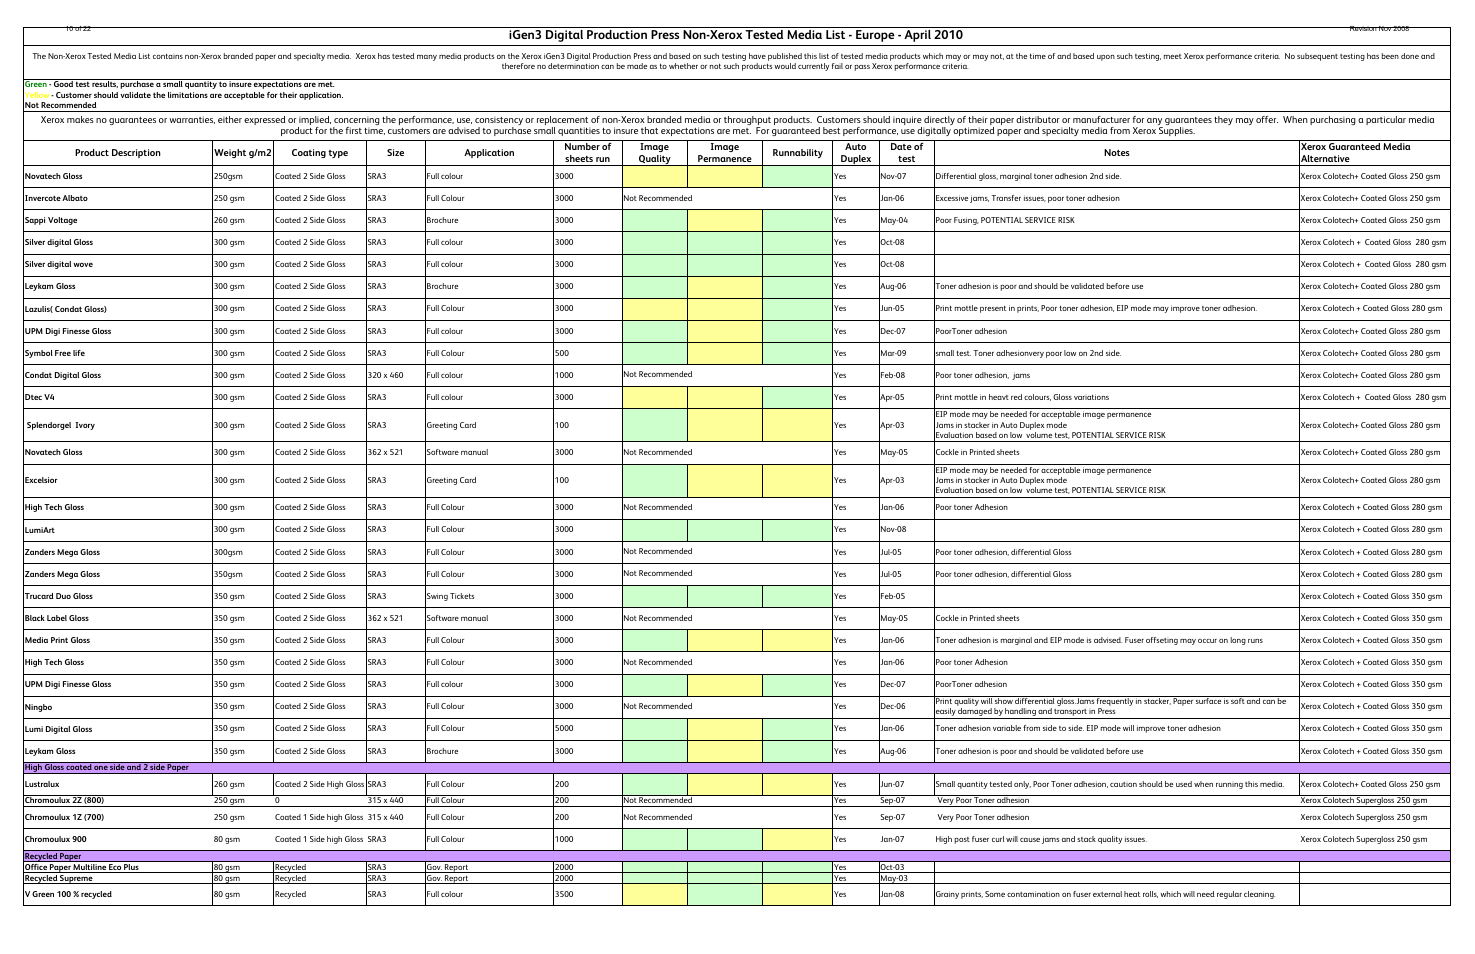Select the 'Trucard Duo Gloss' product cell
1475x954 pixels.
(118, 596)
